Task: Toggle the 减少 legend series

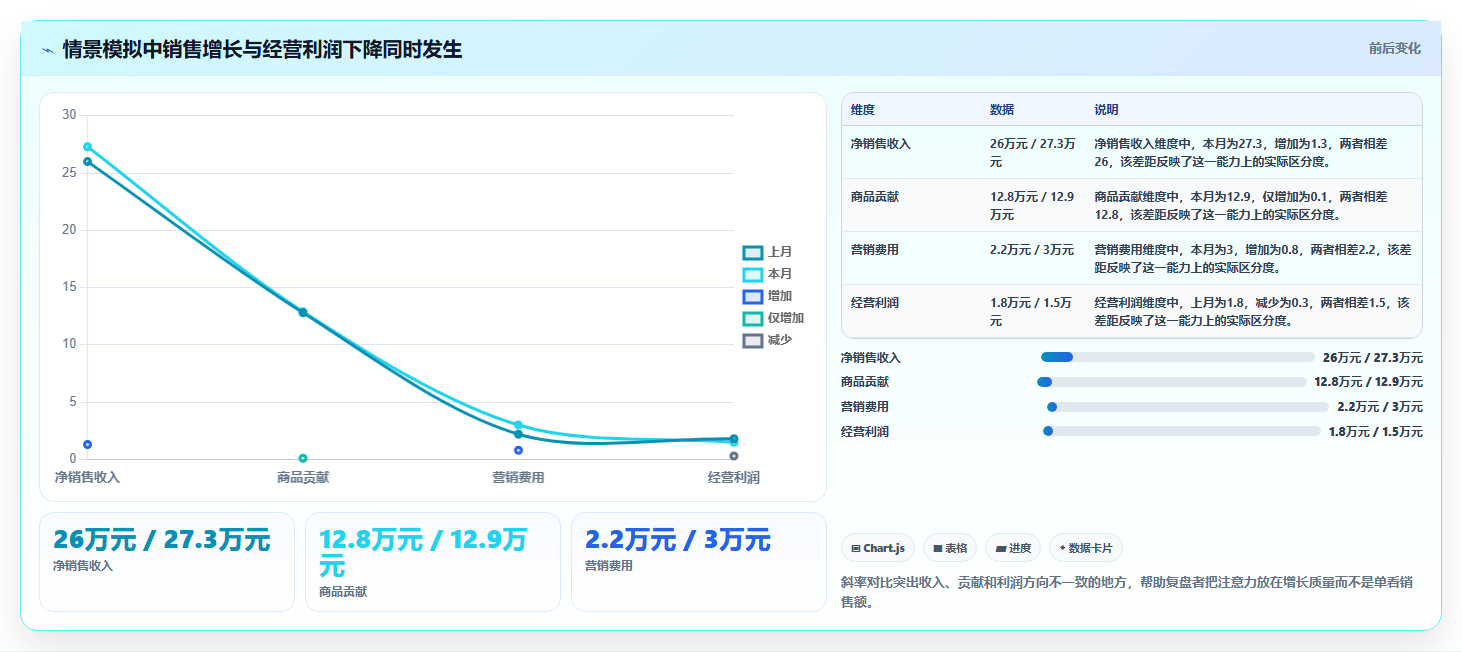Action: pyautogui.click(x=768, y=340)
